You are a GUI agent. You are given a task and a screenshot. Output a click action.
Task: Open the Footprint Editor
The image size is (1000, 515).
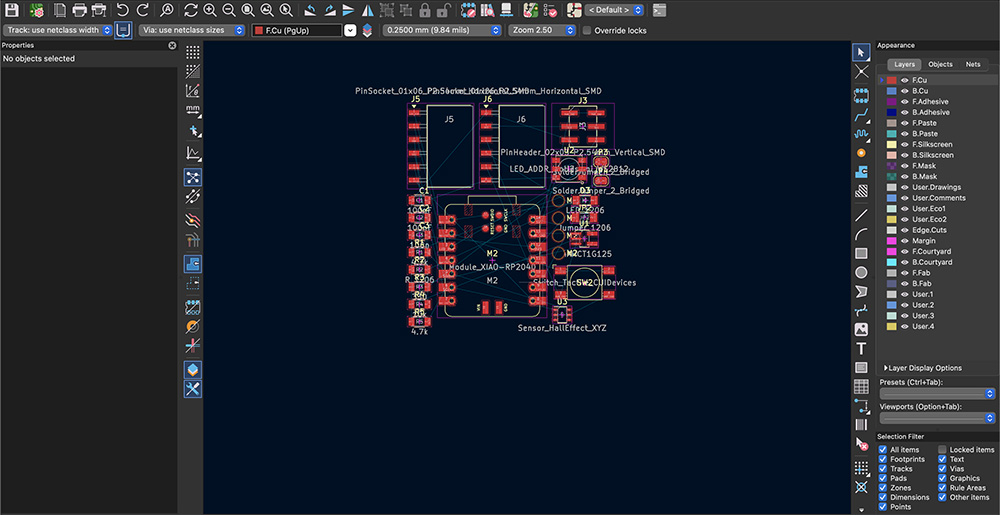tap(469, 10)
